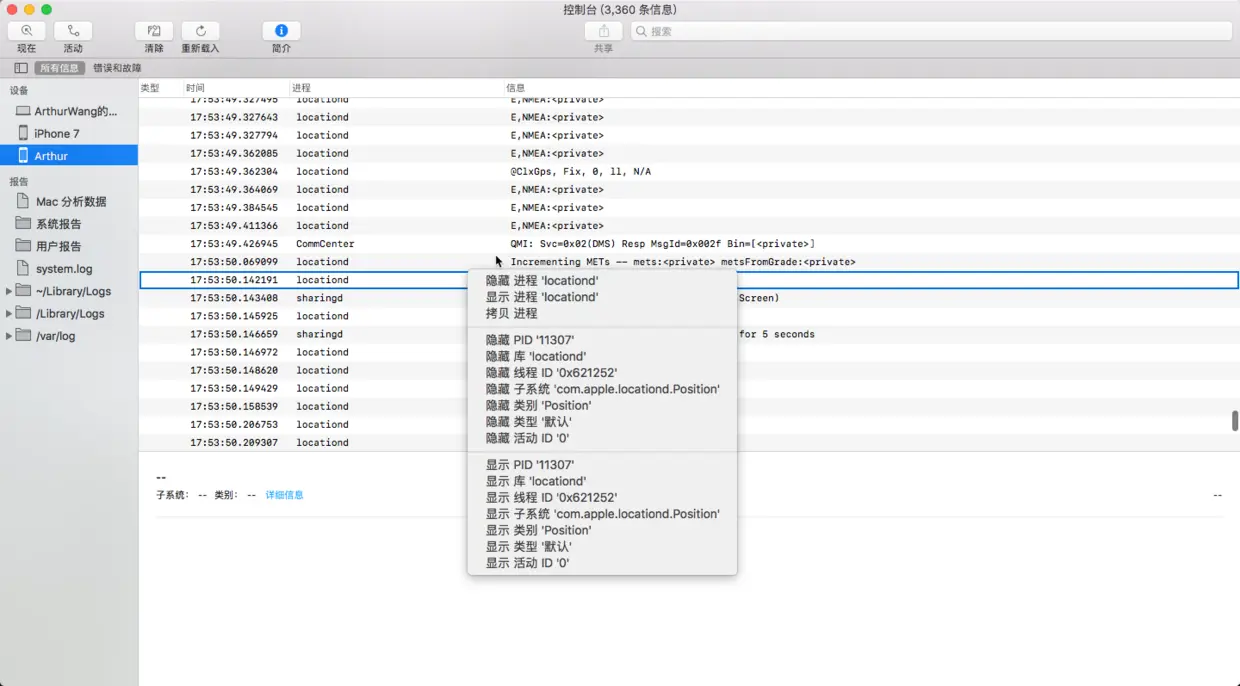Image resolution: width=1240 pixels, height=686 pixels.
Task: Click the 清除 (Clear) toolbar icon
Action: (154, 31)
